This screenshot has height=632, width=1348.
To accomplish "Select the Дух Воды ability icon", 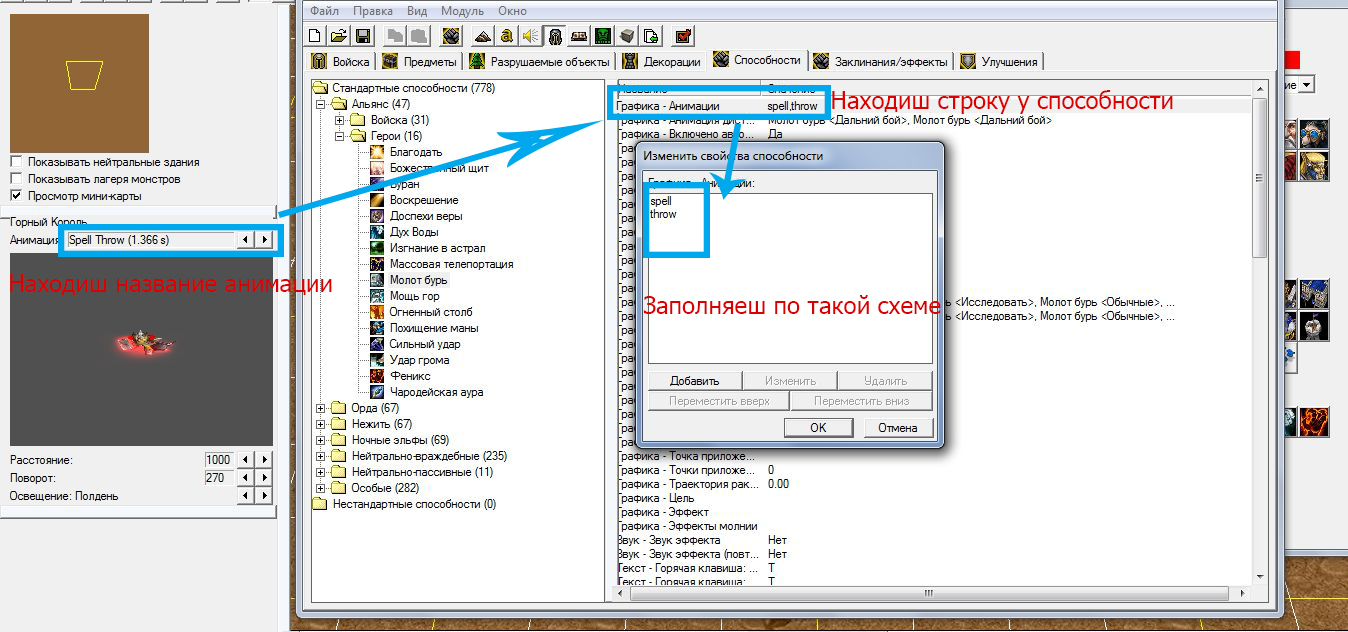I will (377, 232).
